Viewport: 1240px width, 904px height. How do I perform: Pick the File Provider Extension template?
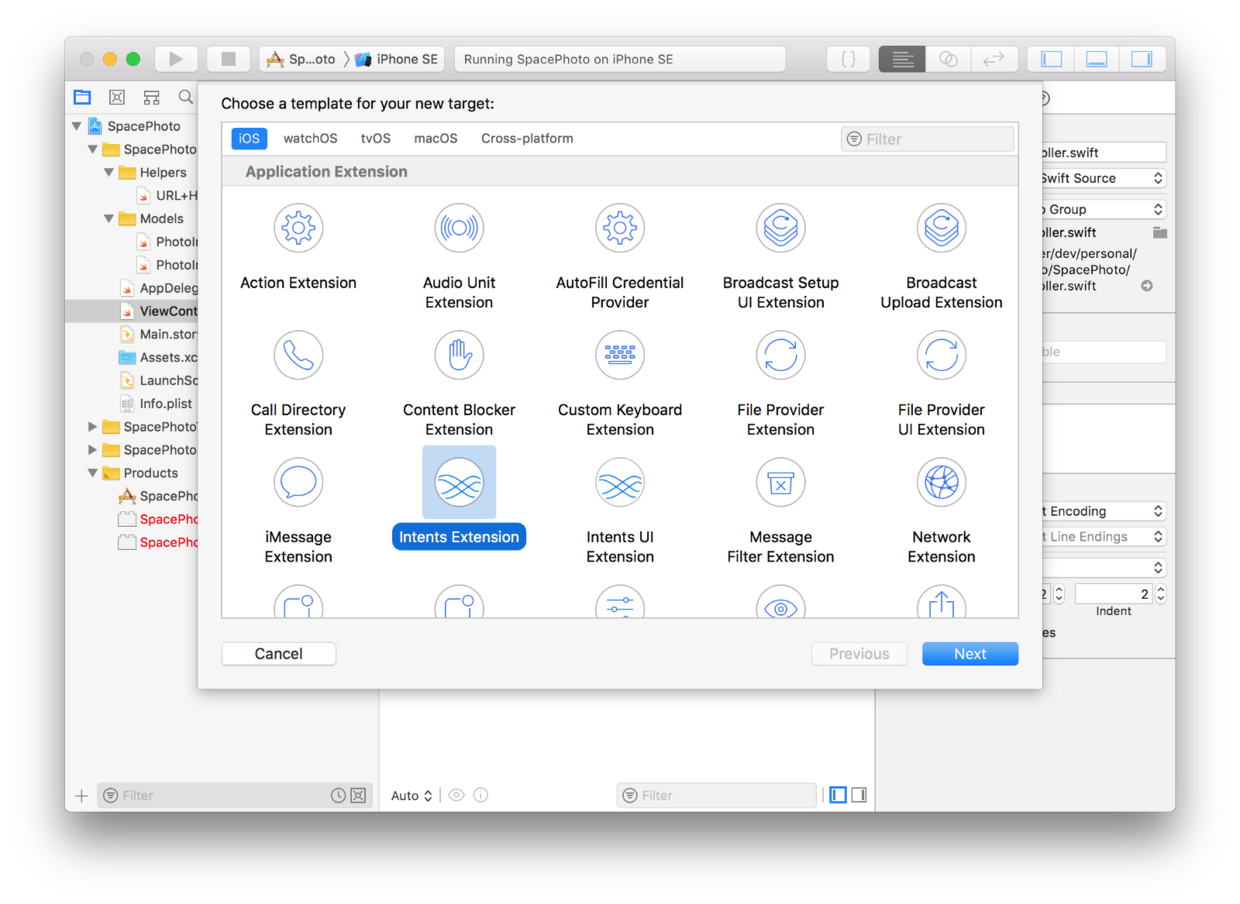(780, 355)
